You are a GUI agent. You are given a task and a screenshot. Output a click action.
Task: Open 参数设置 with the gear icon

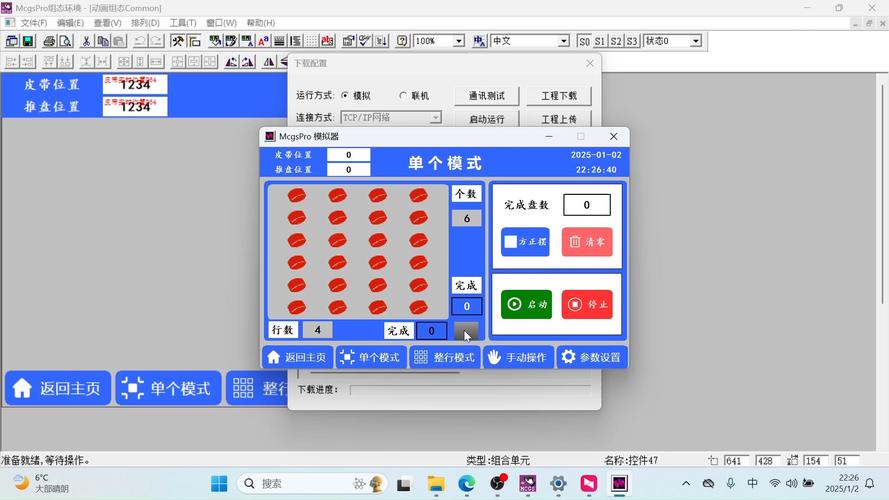tap(591, 357)
